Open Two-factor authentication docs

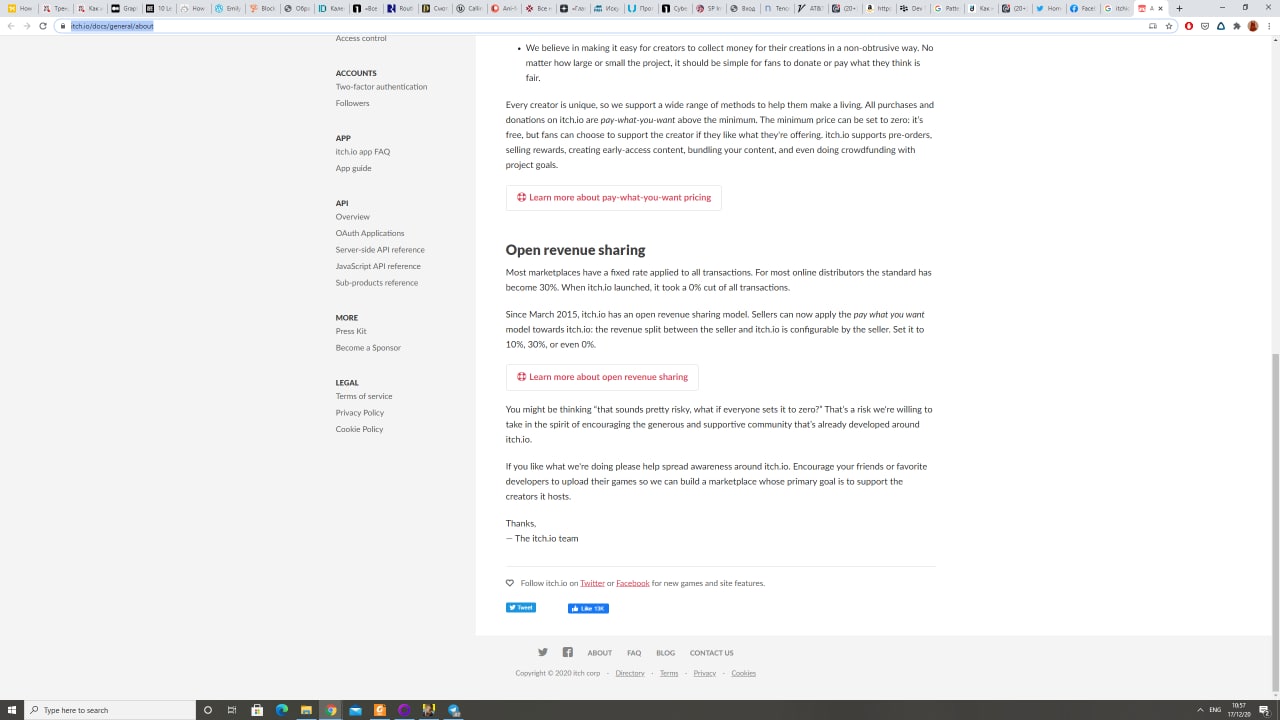[381, 87]
